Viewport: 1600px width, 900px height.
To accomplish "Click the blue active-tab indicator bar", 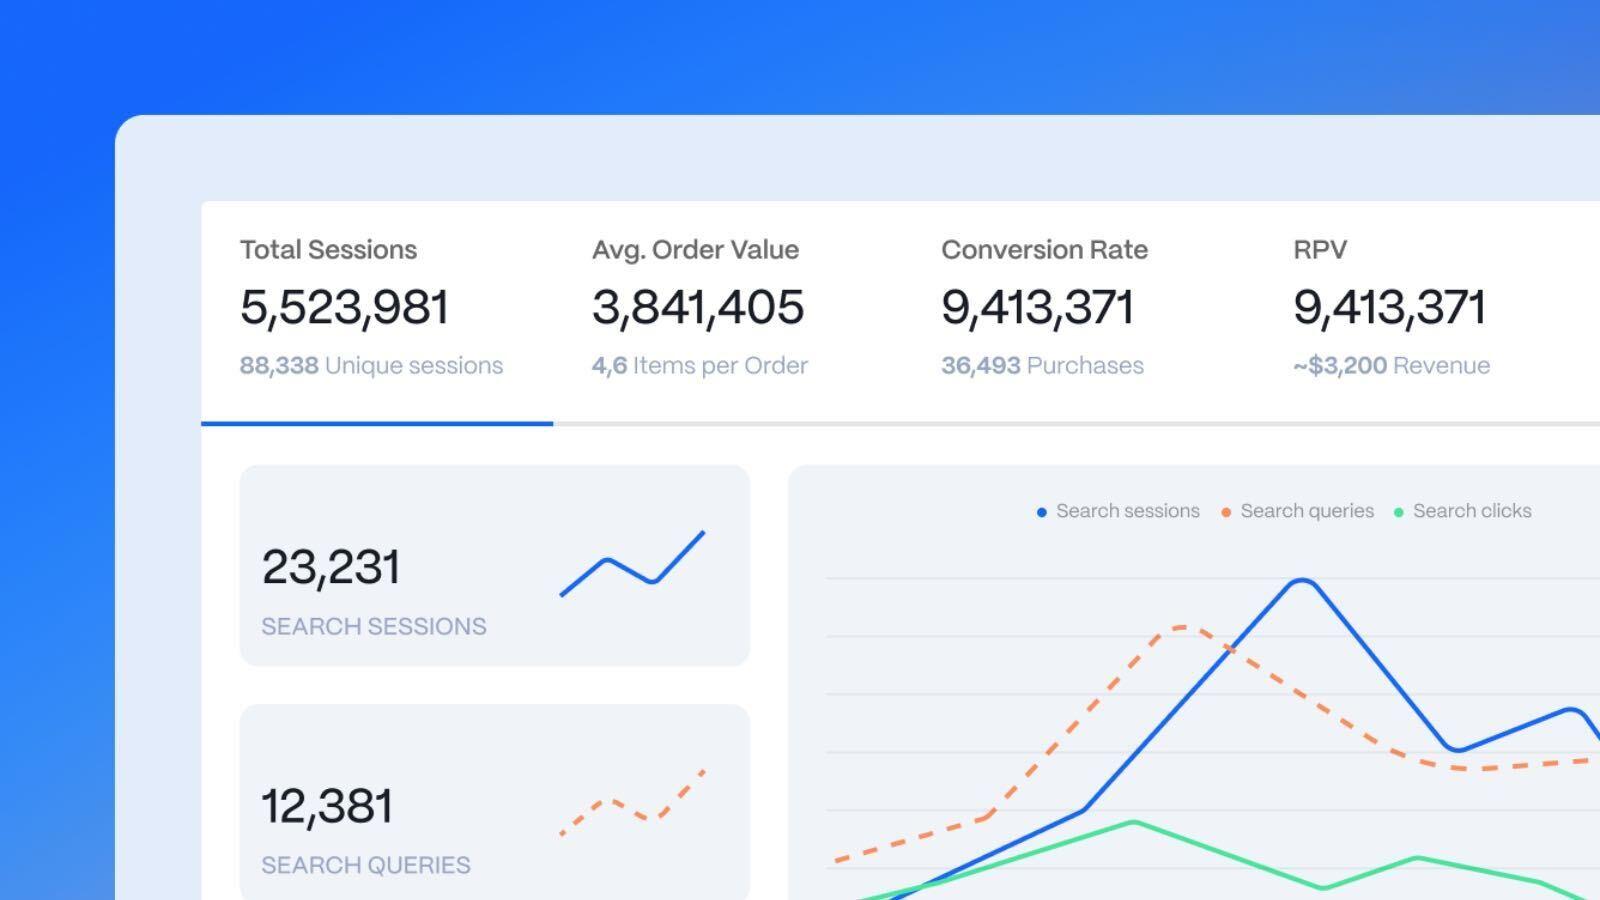I will click(377, 424).
